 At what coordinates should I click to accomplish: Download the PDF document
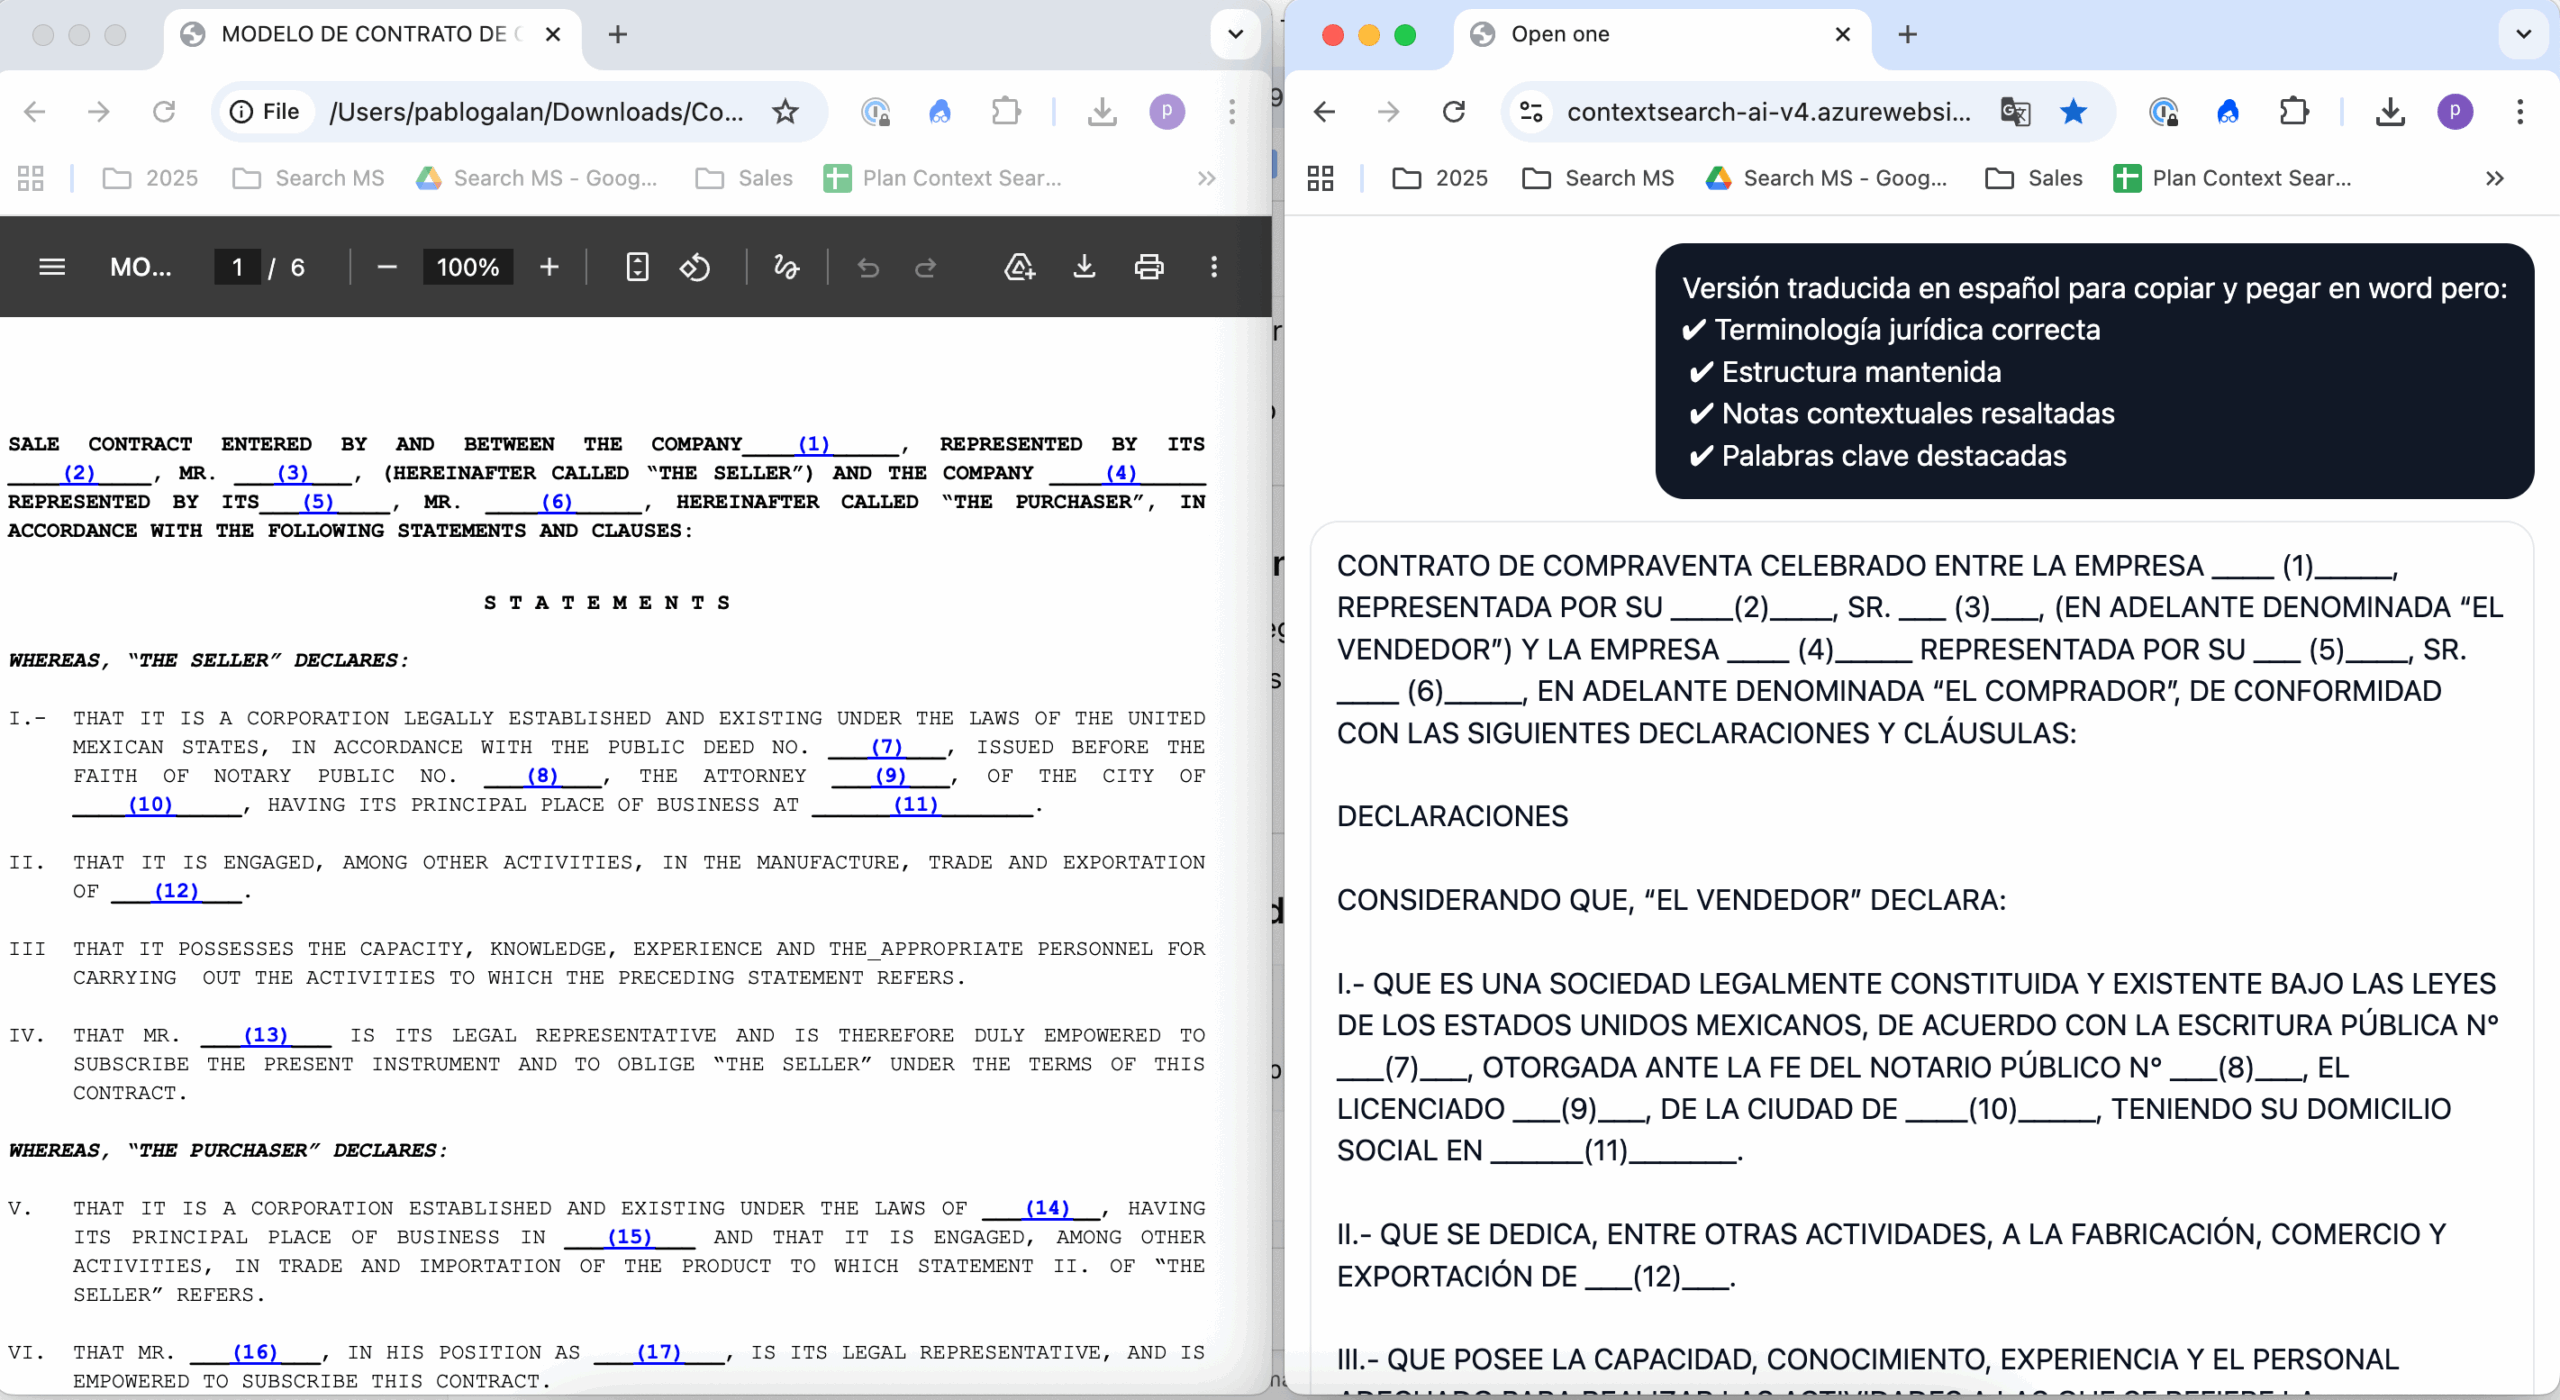coord(1084,267)
